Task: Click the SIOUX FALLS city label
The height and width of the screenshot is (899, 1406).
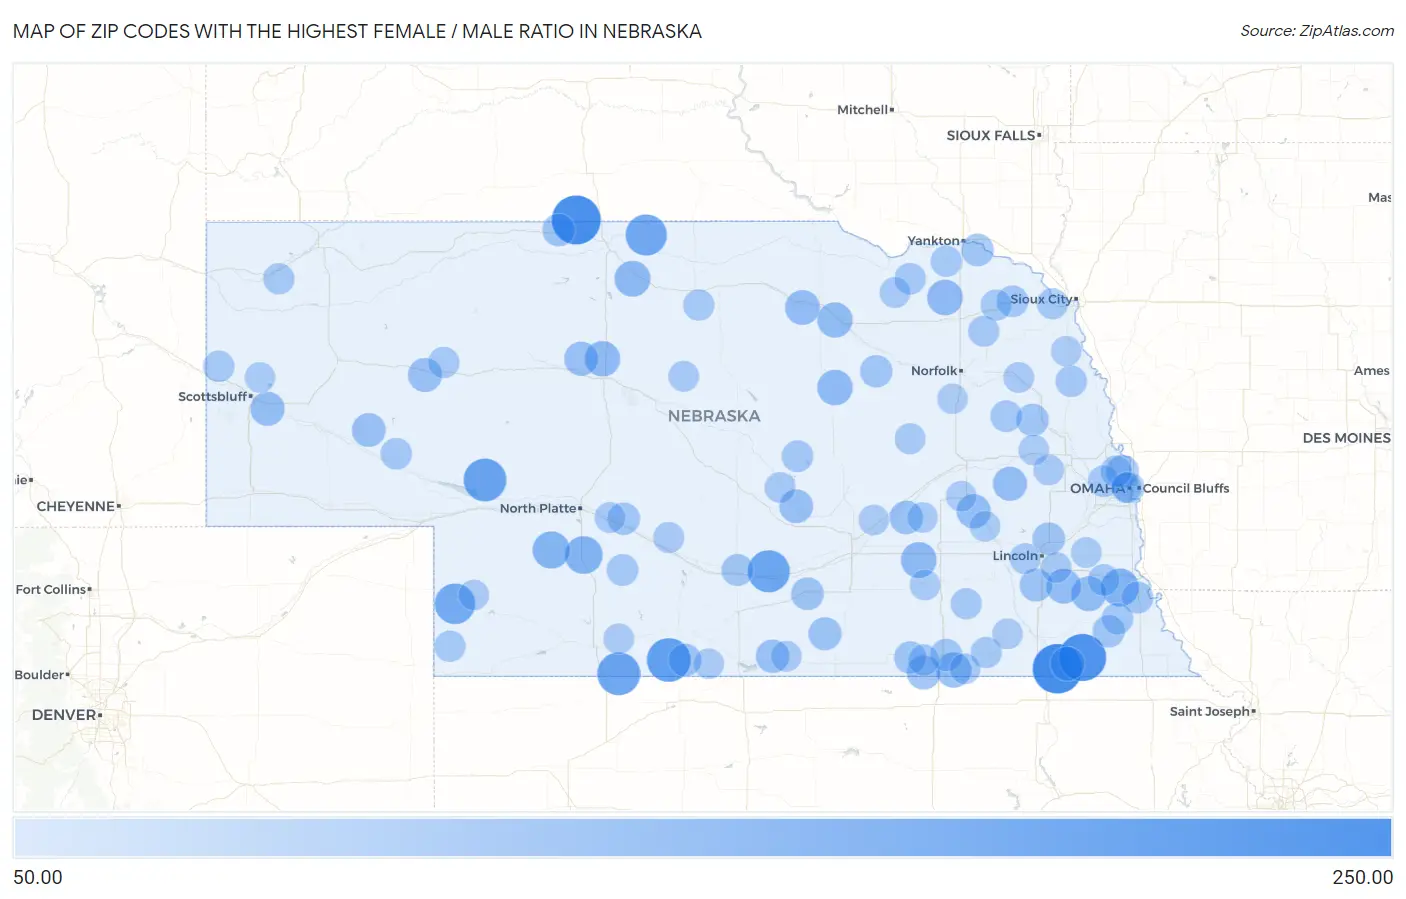Action: (x=991, y=135)
